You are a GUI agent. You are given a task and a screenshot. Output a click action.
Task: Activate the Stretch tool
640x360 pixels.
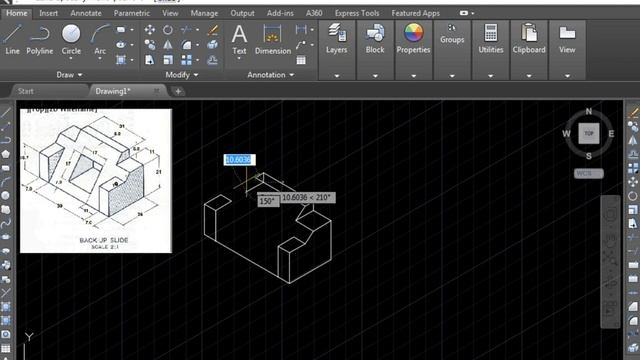coord(150,60)
